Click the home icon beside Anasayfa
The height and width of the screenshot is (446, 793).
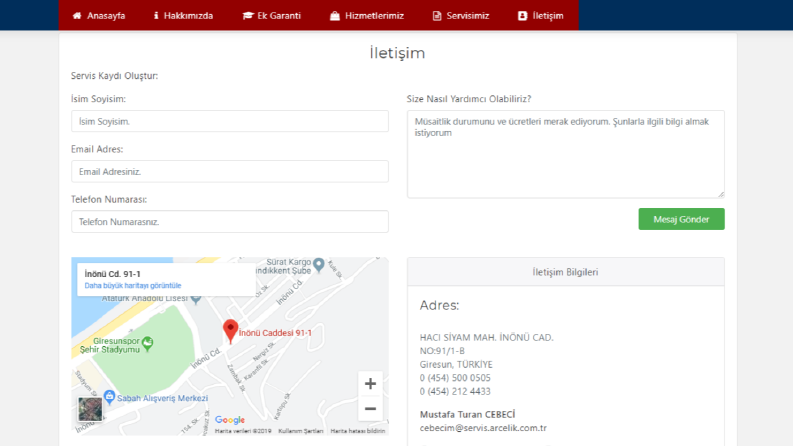[x=77, y=16]
